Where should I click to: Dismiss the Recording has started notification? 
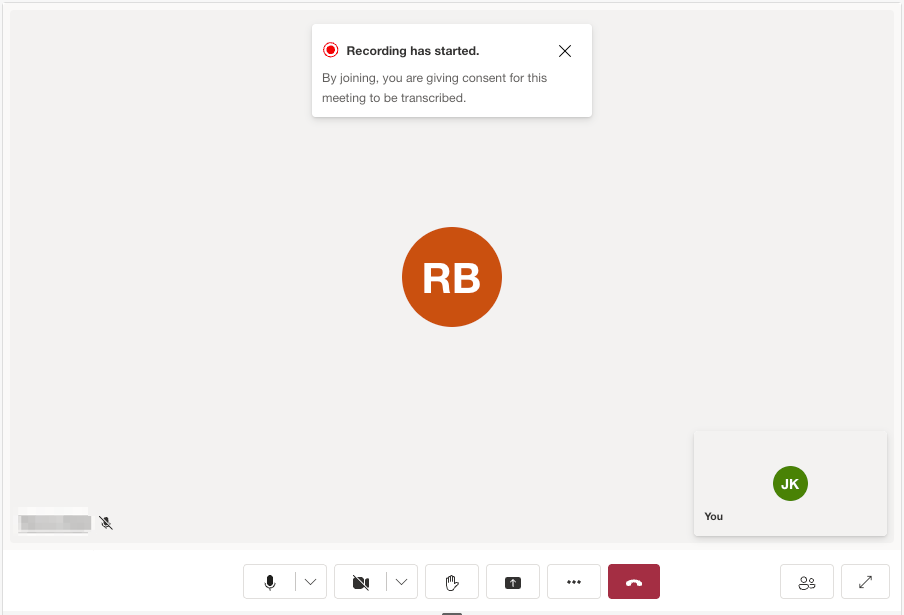565,51
